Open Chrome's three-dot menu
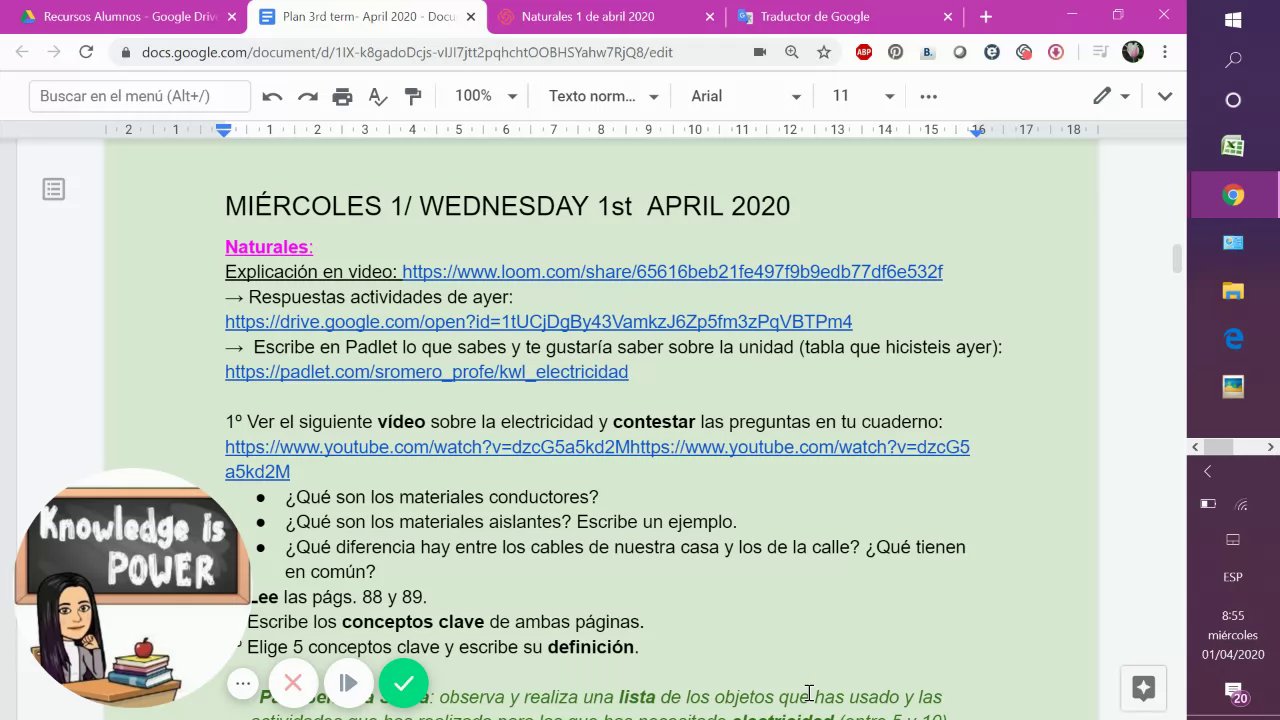Screen dimensions: 1280x720 (x=1165, y=52)
